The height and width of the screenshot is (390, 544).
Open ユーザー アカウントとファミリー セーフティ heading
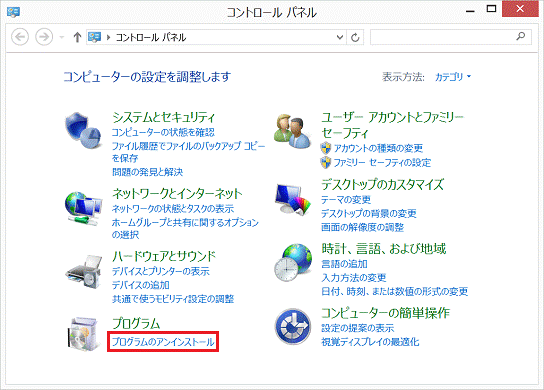pyautogui.click(x=392, y=125)
